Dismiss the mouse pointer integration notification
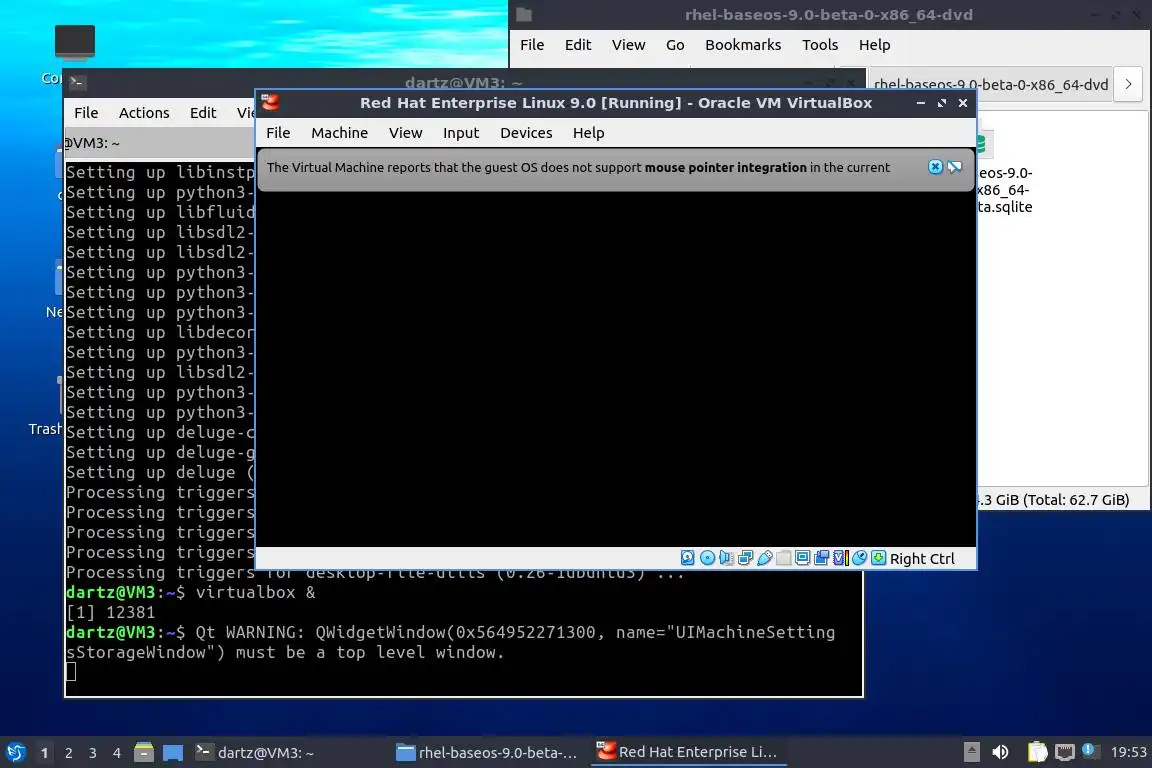This screenshot has height=768, width=1152. click(935, 167)
